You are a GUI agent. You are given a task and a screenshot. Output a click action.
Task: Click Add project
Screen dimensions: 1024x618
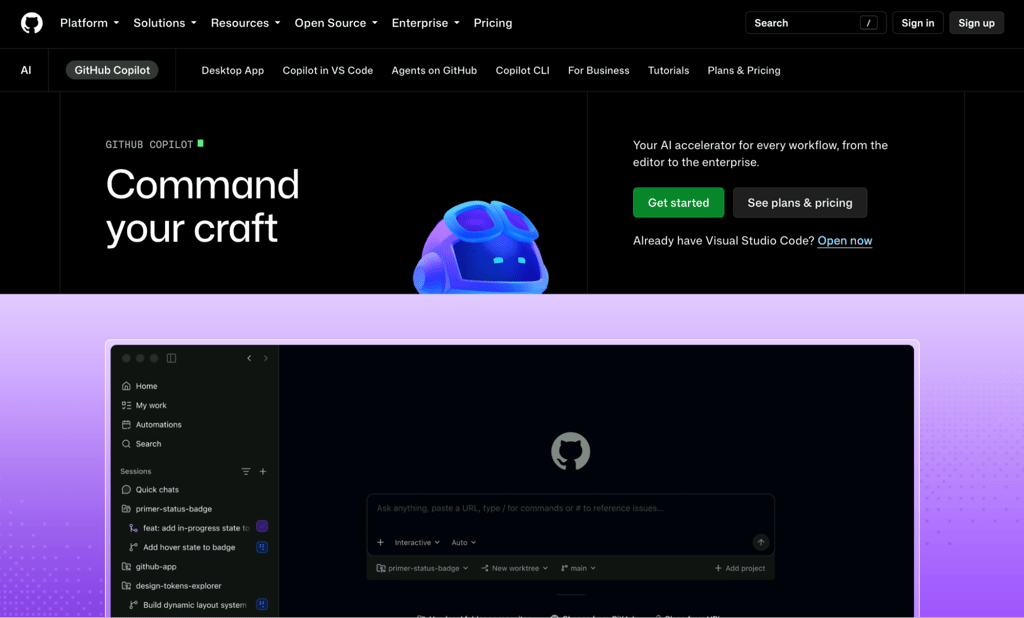pyautogui.click(x=739, y=568)
